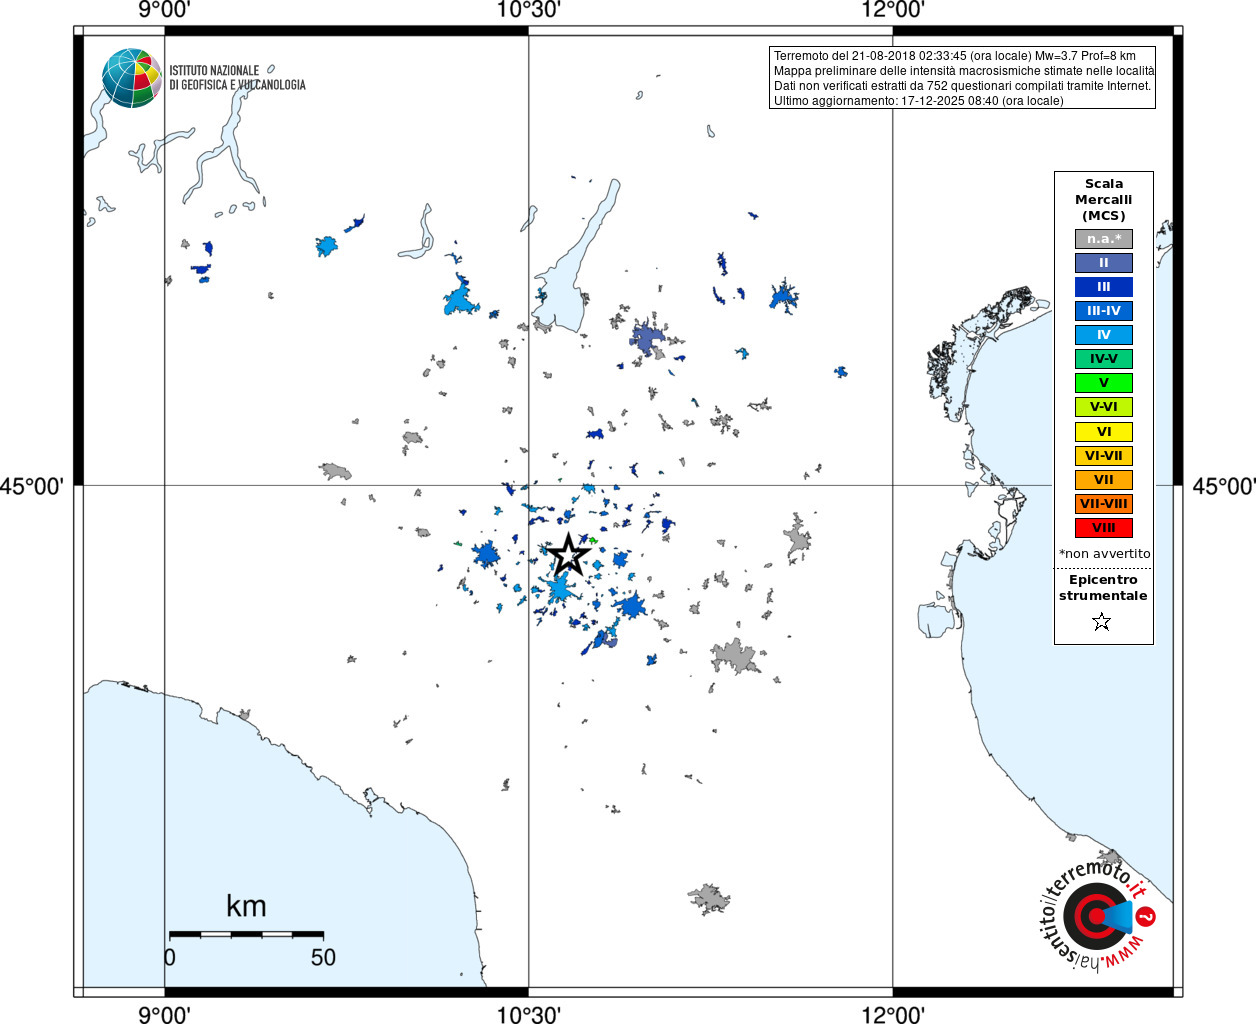Select the intensity VI yellow legend swatch

(x=1104, y=432)
